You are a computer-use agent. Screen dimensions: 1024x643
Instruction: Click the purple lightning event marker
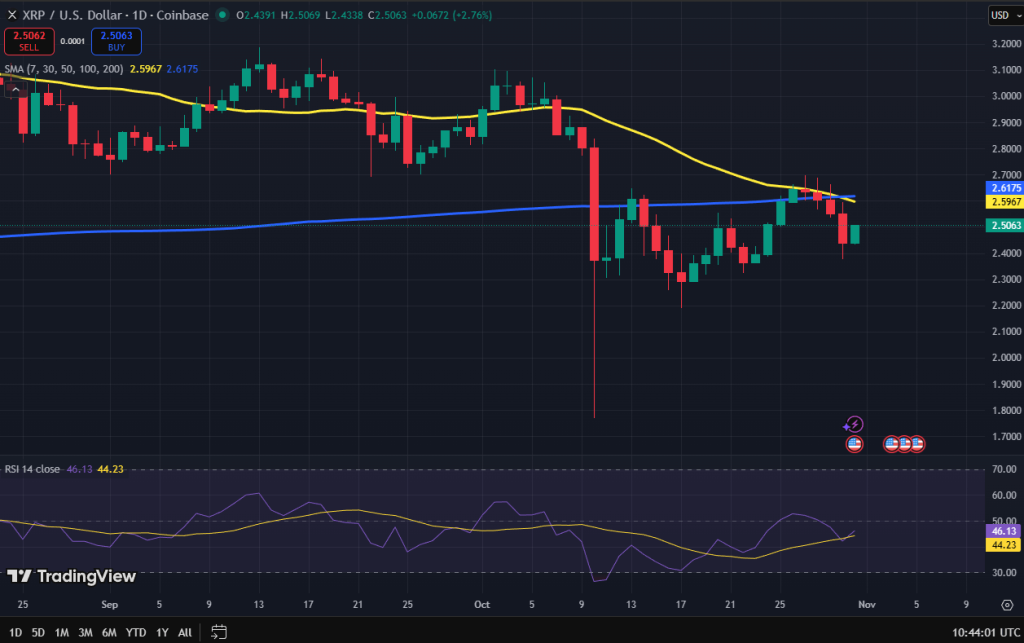[x=854, y=425]
